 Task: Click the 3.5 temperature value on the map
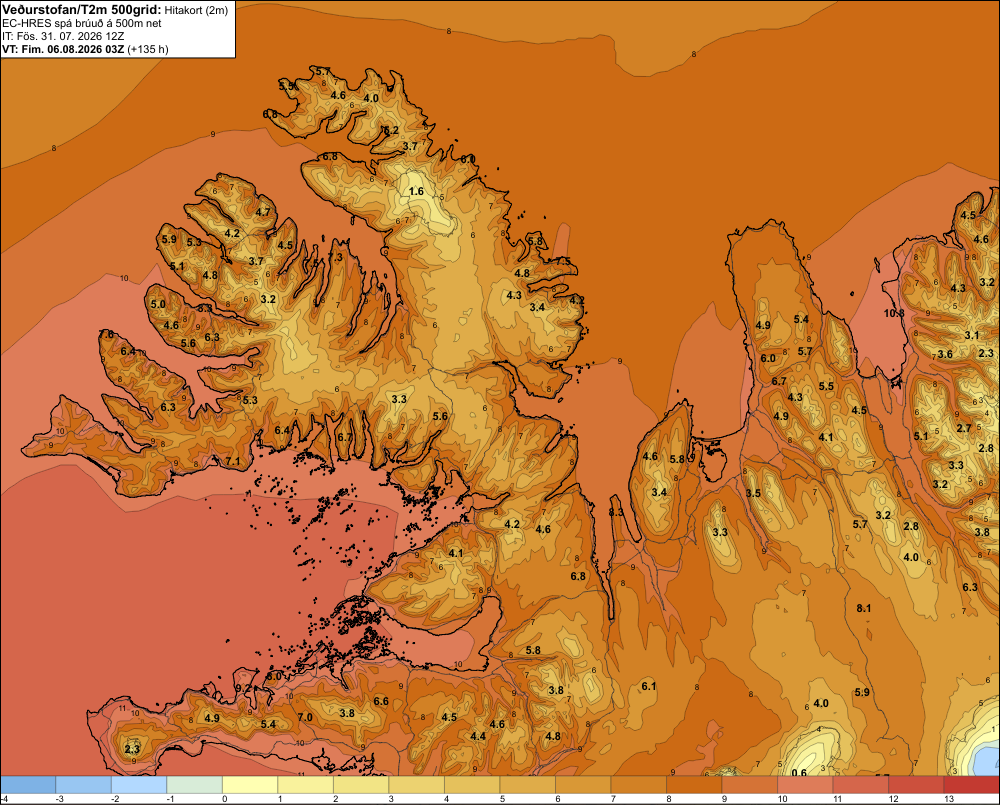753,493
